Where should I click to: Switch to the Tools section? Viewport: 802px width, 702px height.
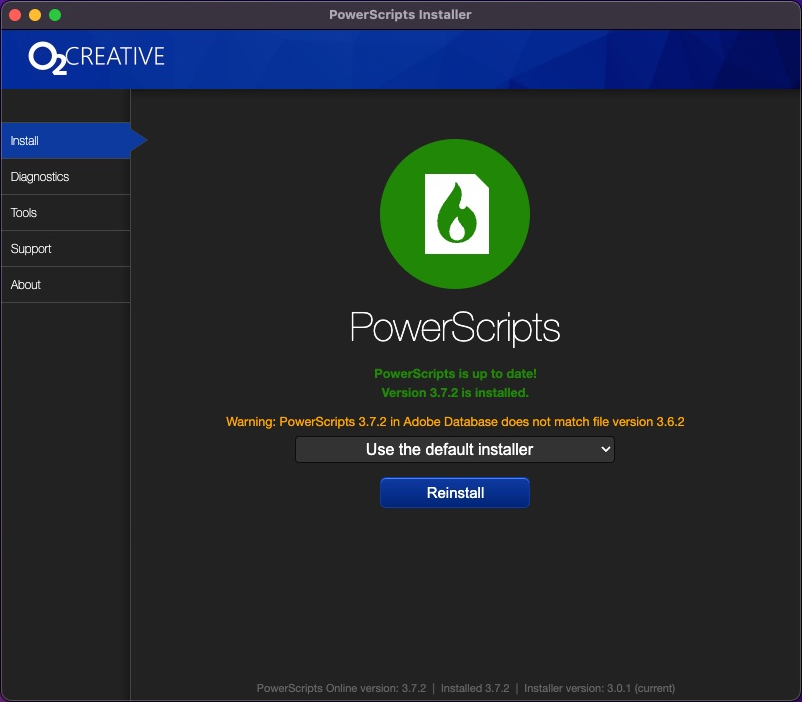pos(66,213)
